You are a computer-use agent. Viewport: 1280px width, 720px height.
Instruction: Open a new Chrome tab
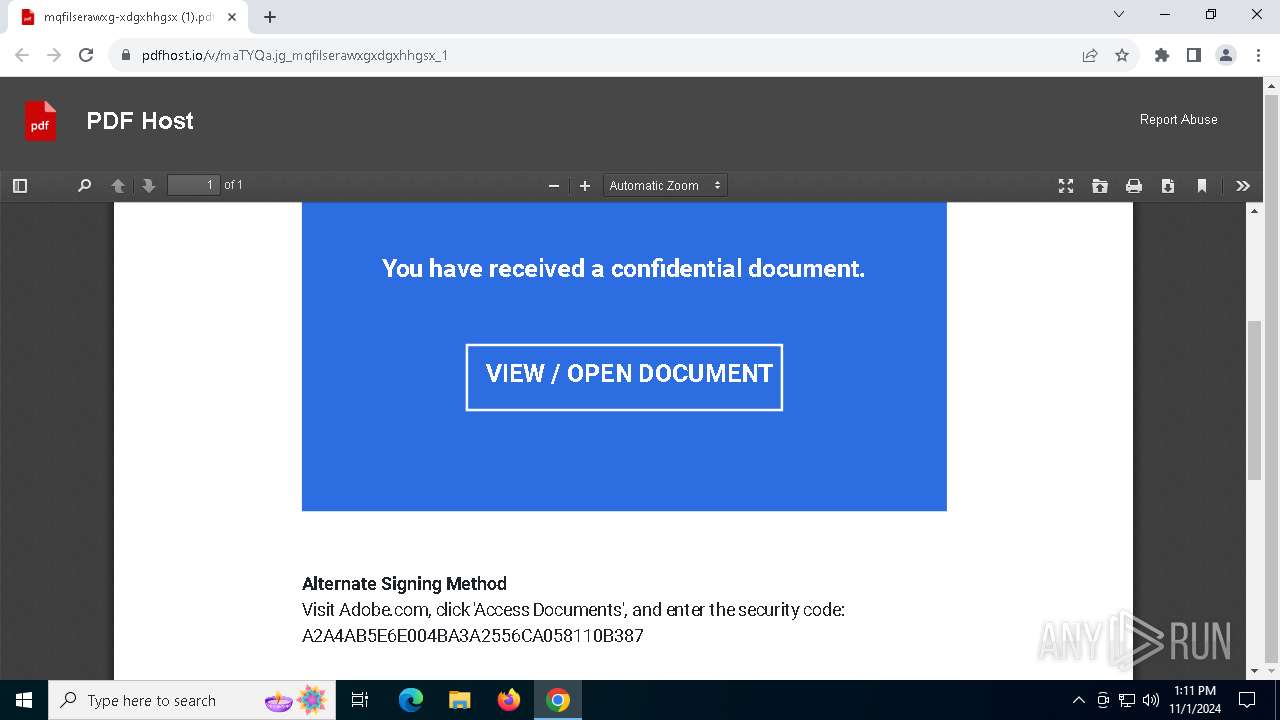pos(270,17)
